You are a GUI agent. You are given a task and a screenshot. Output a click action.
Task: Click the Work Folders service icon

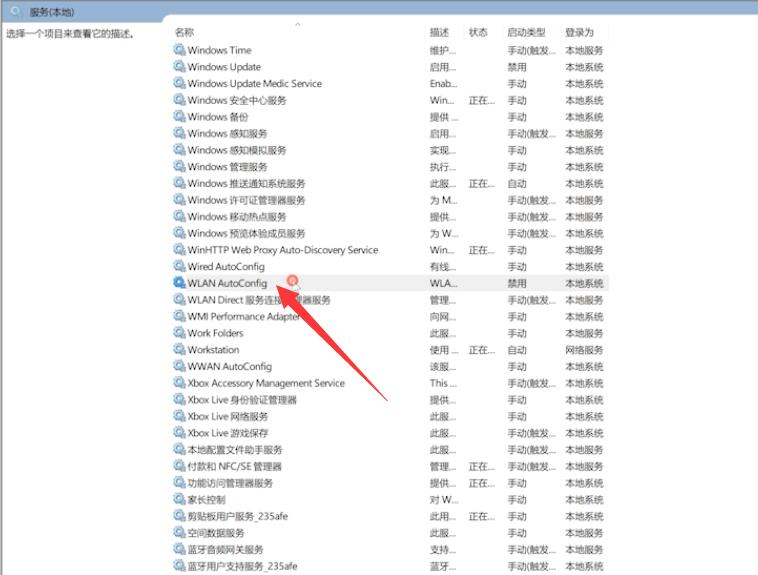pos(179,333)
